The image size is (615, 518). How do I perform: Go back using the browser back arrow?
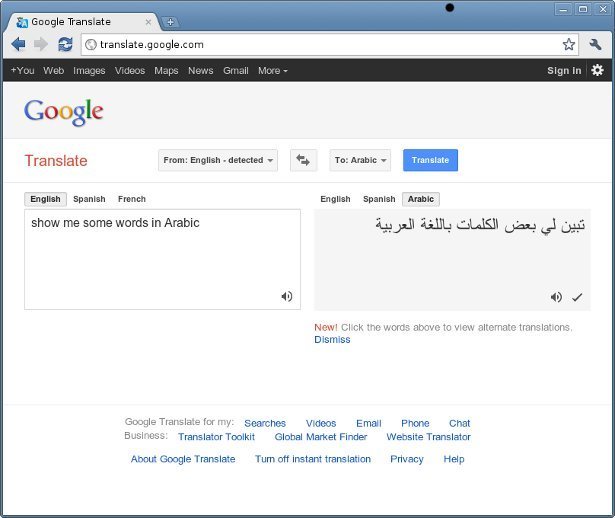pyautogui.click(x=18, y=44)
